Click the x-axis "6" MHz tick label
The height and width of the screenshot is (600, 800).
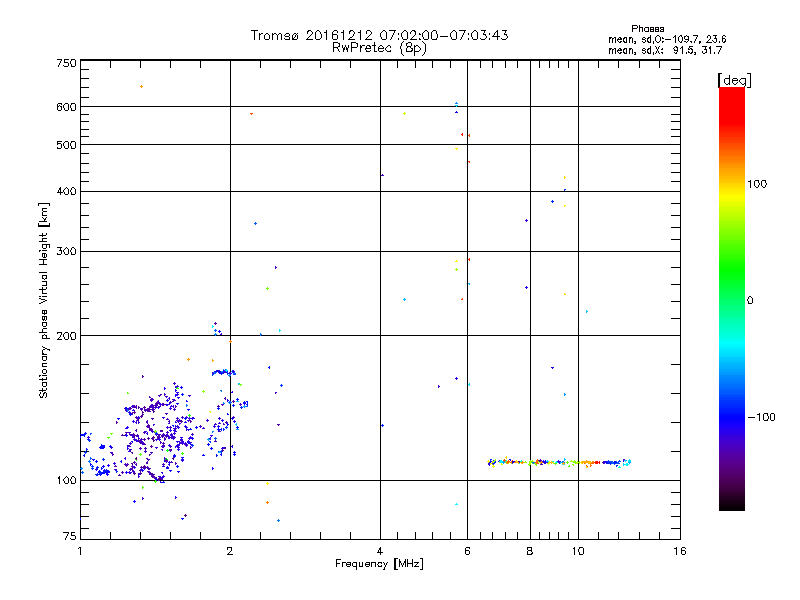(467, 551)
